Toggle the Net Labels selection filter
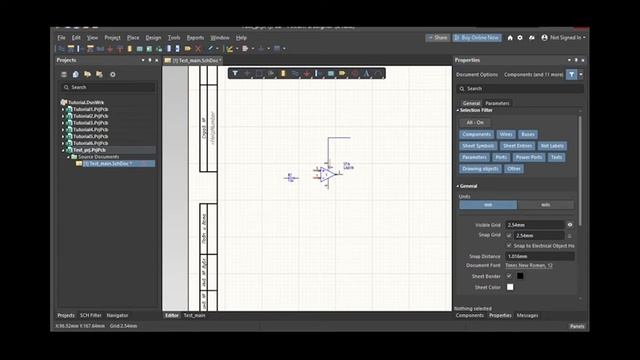The width and height of the screenshot is (640, 360). pos(551,146)
